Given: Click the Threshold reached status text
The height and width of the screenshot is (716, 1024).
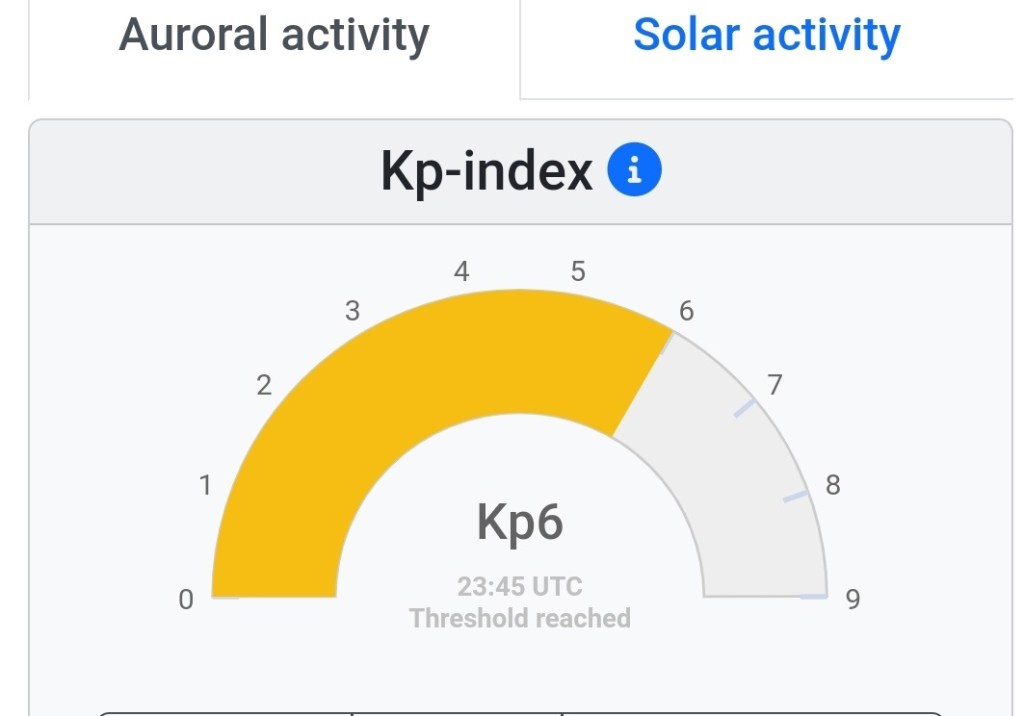Looking at the screenshot, I should (x=520, y=618).
